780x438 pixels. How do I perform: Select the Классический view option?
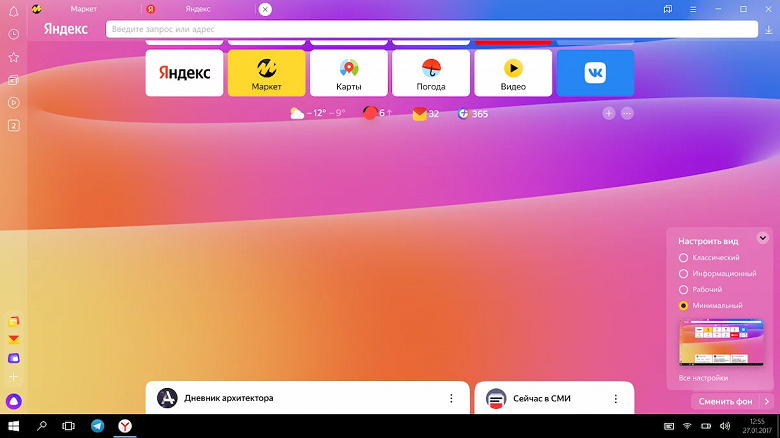[x=683, y=258]
